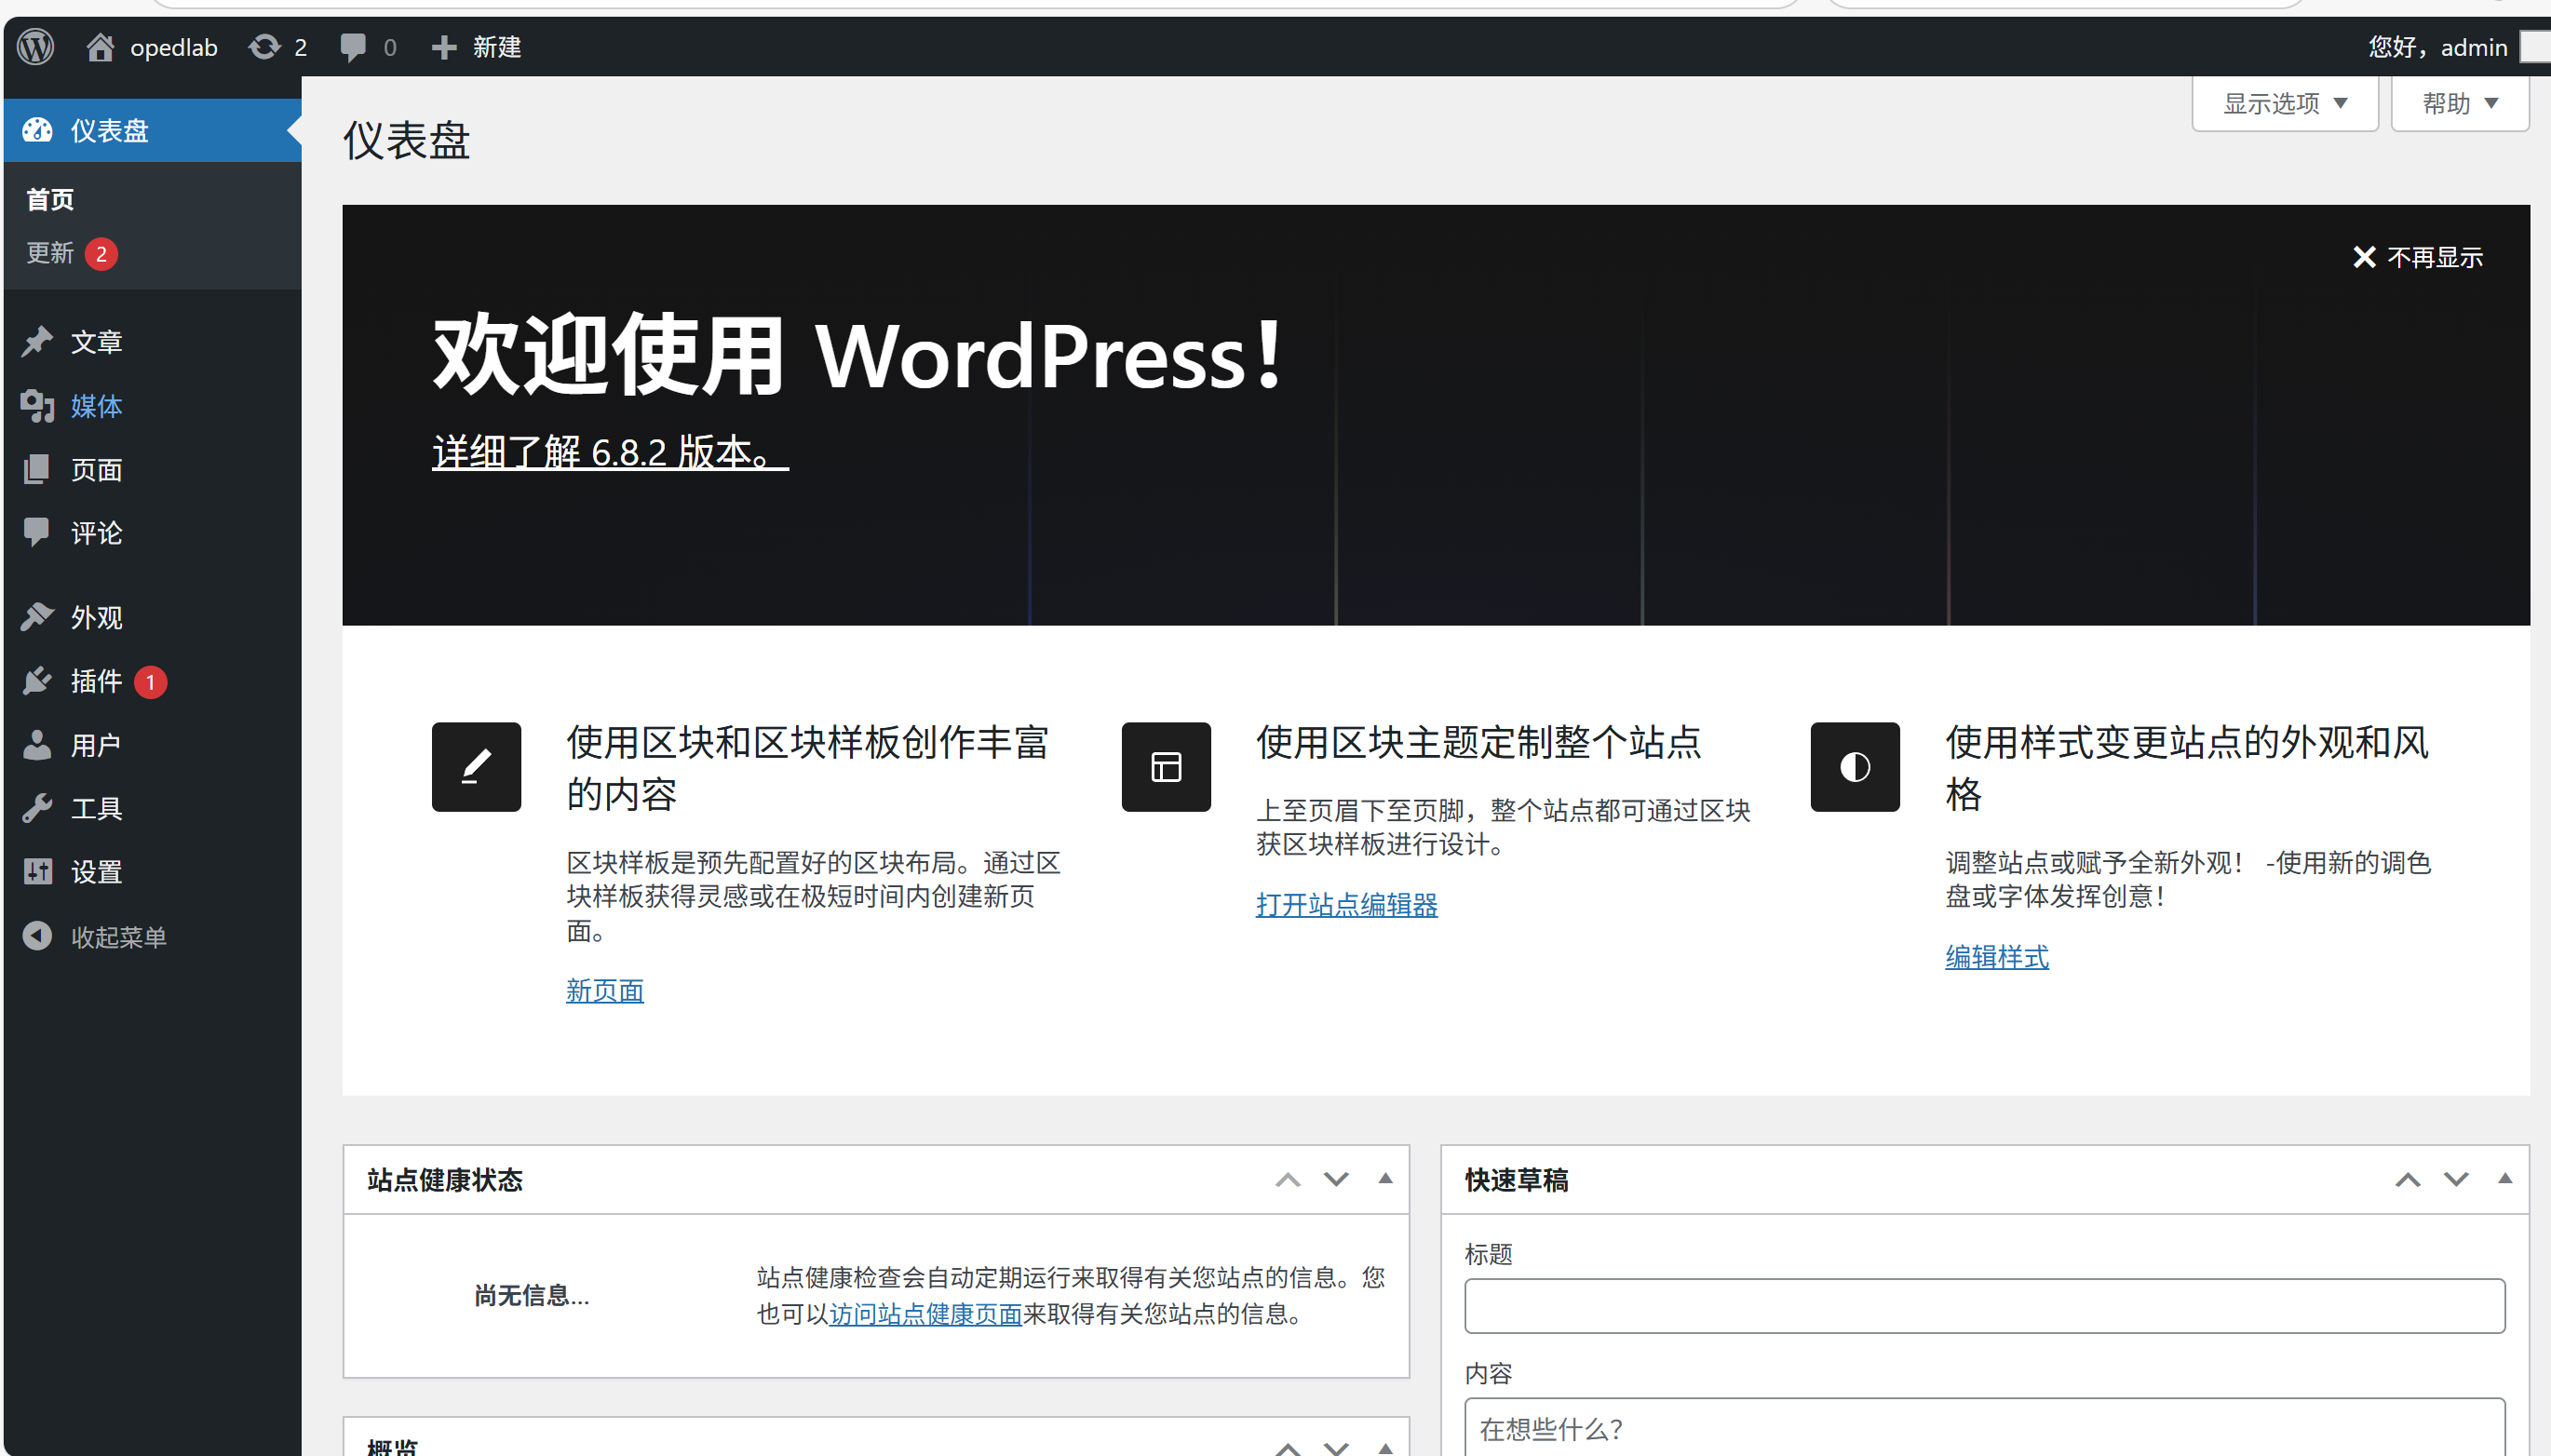This screenshot has width=2551, height=1456.
Task: Click the 插件 plug icon
Action: [x=38, y=681]
